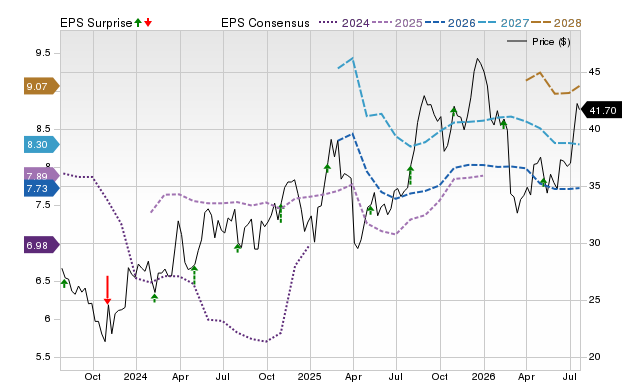Click the dark purple 6.98 value tag
Screen dimensions: 640x382
(x=41, y=245)
